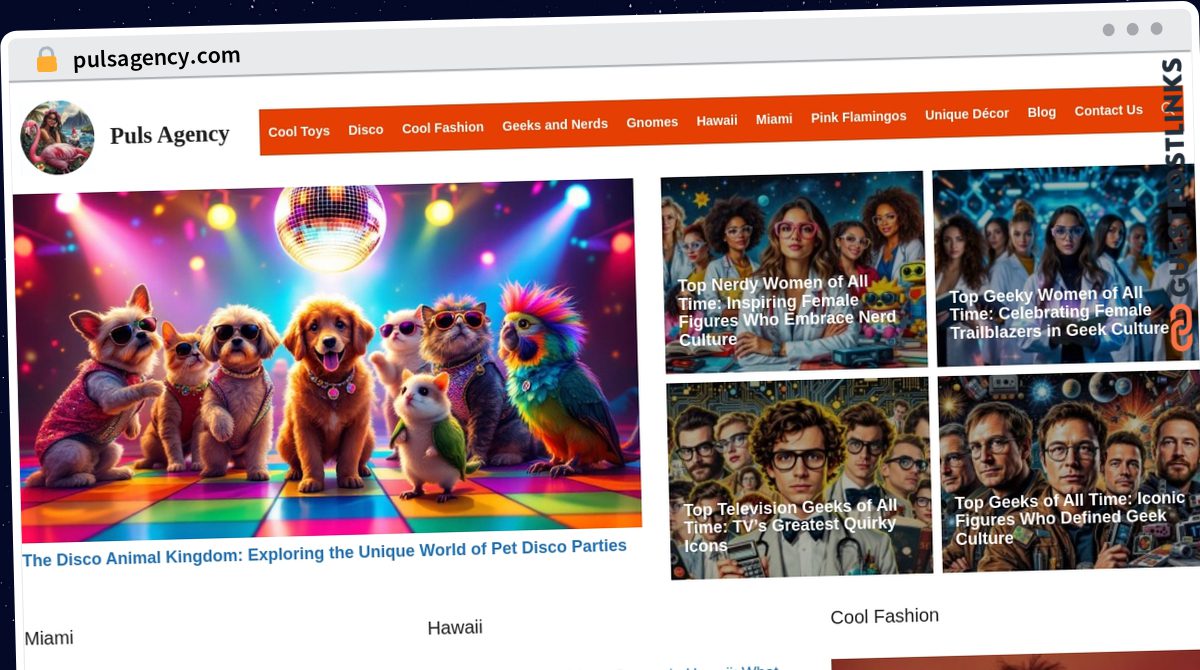Open the search icon in navigation bar
This screenshot has height=670, width=1200.
click(x=1166, y=109)
